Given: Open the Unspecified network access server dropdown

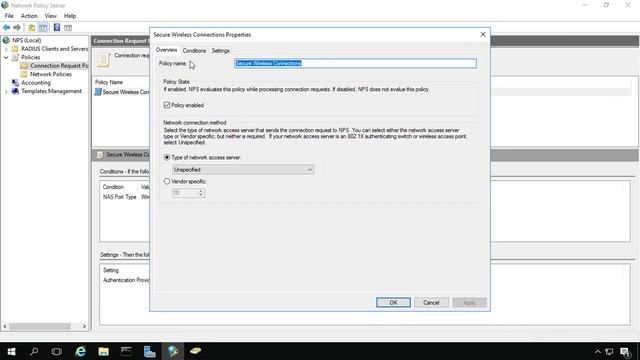Looking at the screenshot, I should click(x=243, y=169).
